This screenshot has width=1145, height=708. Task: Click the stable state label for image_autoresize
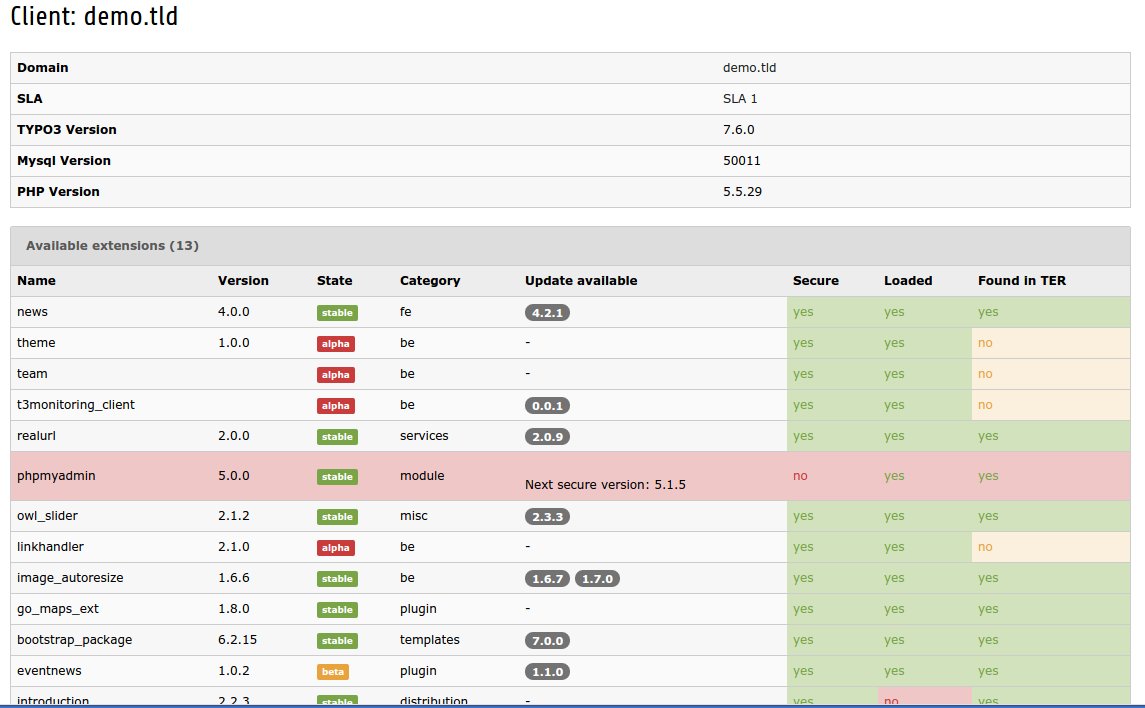(337, 579)
